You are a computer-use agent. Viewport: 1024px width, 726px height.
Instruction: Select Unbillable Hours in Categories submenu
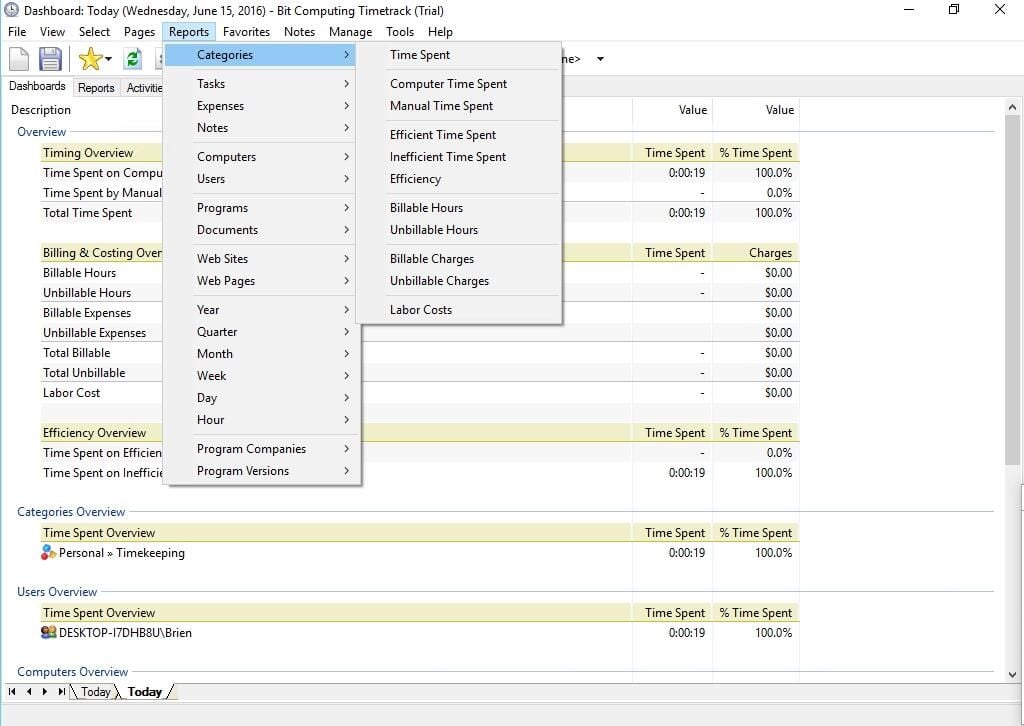pyautogui.click(x=458, y=230)
